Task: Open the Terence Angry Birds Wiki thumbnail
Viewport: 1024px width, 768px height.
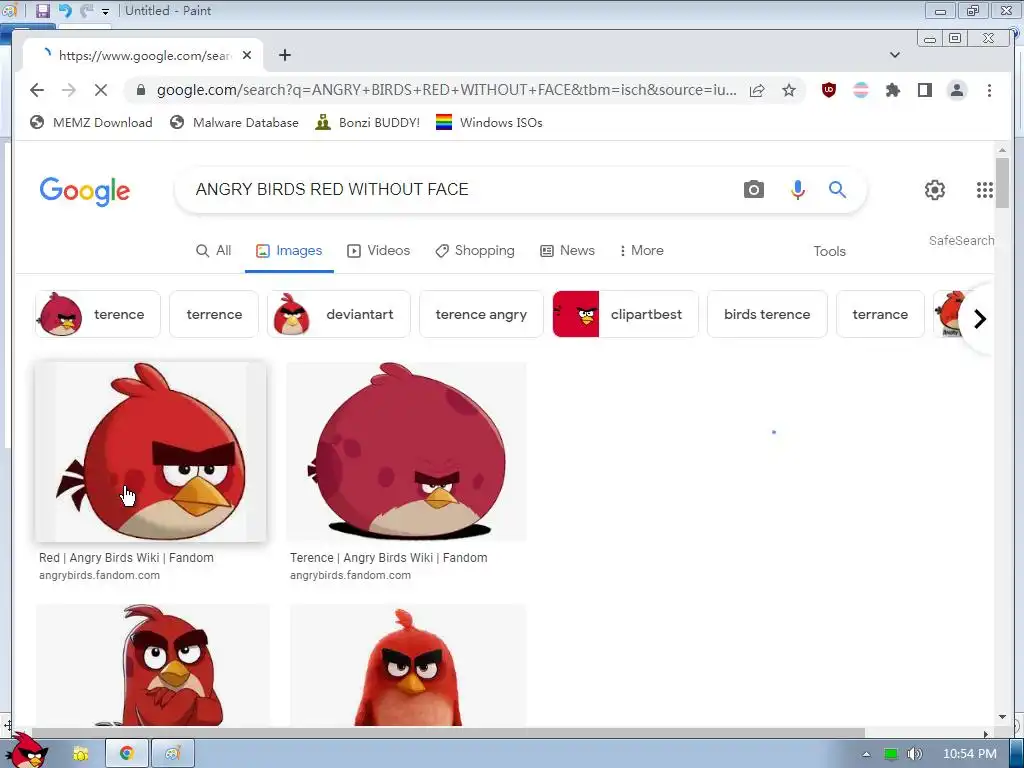Action: pyautogui.click(x=406, y=452)
